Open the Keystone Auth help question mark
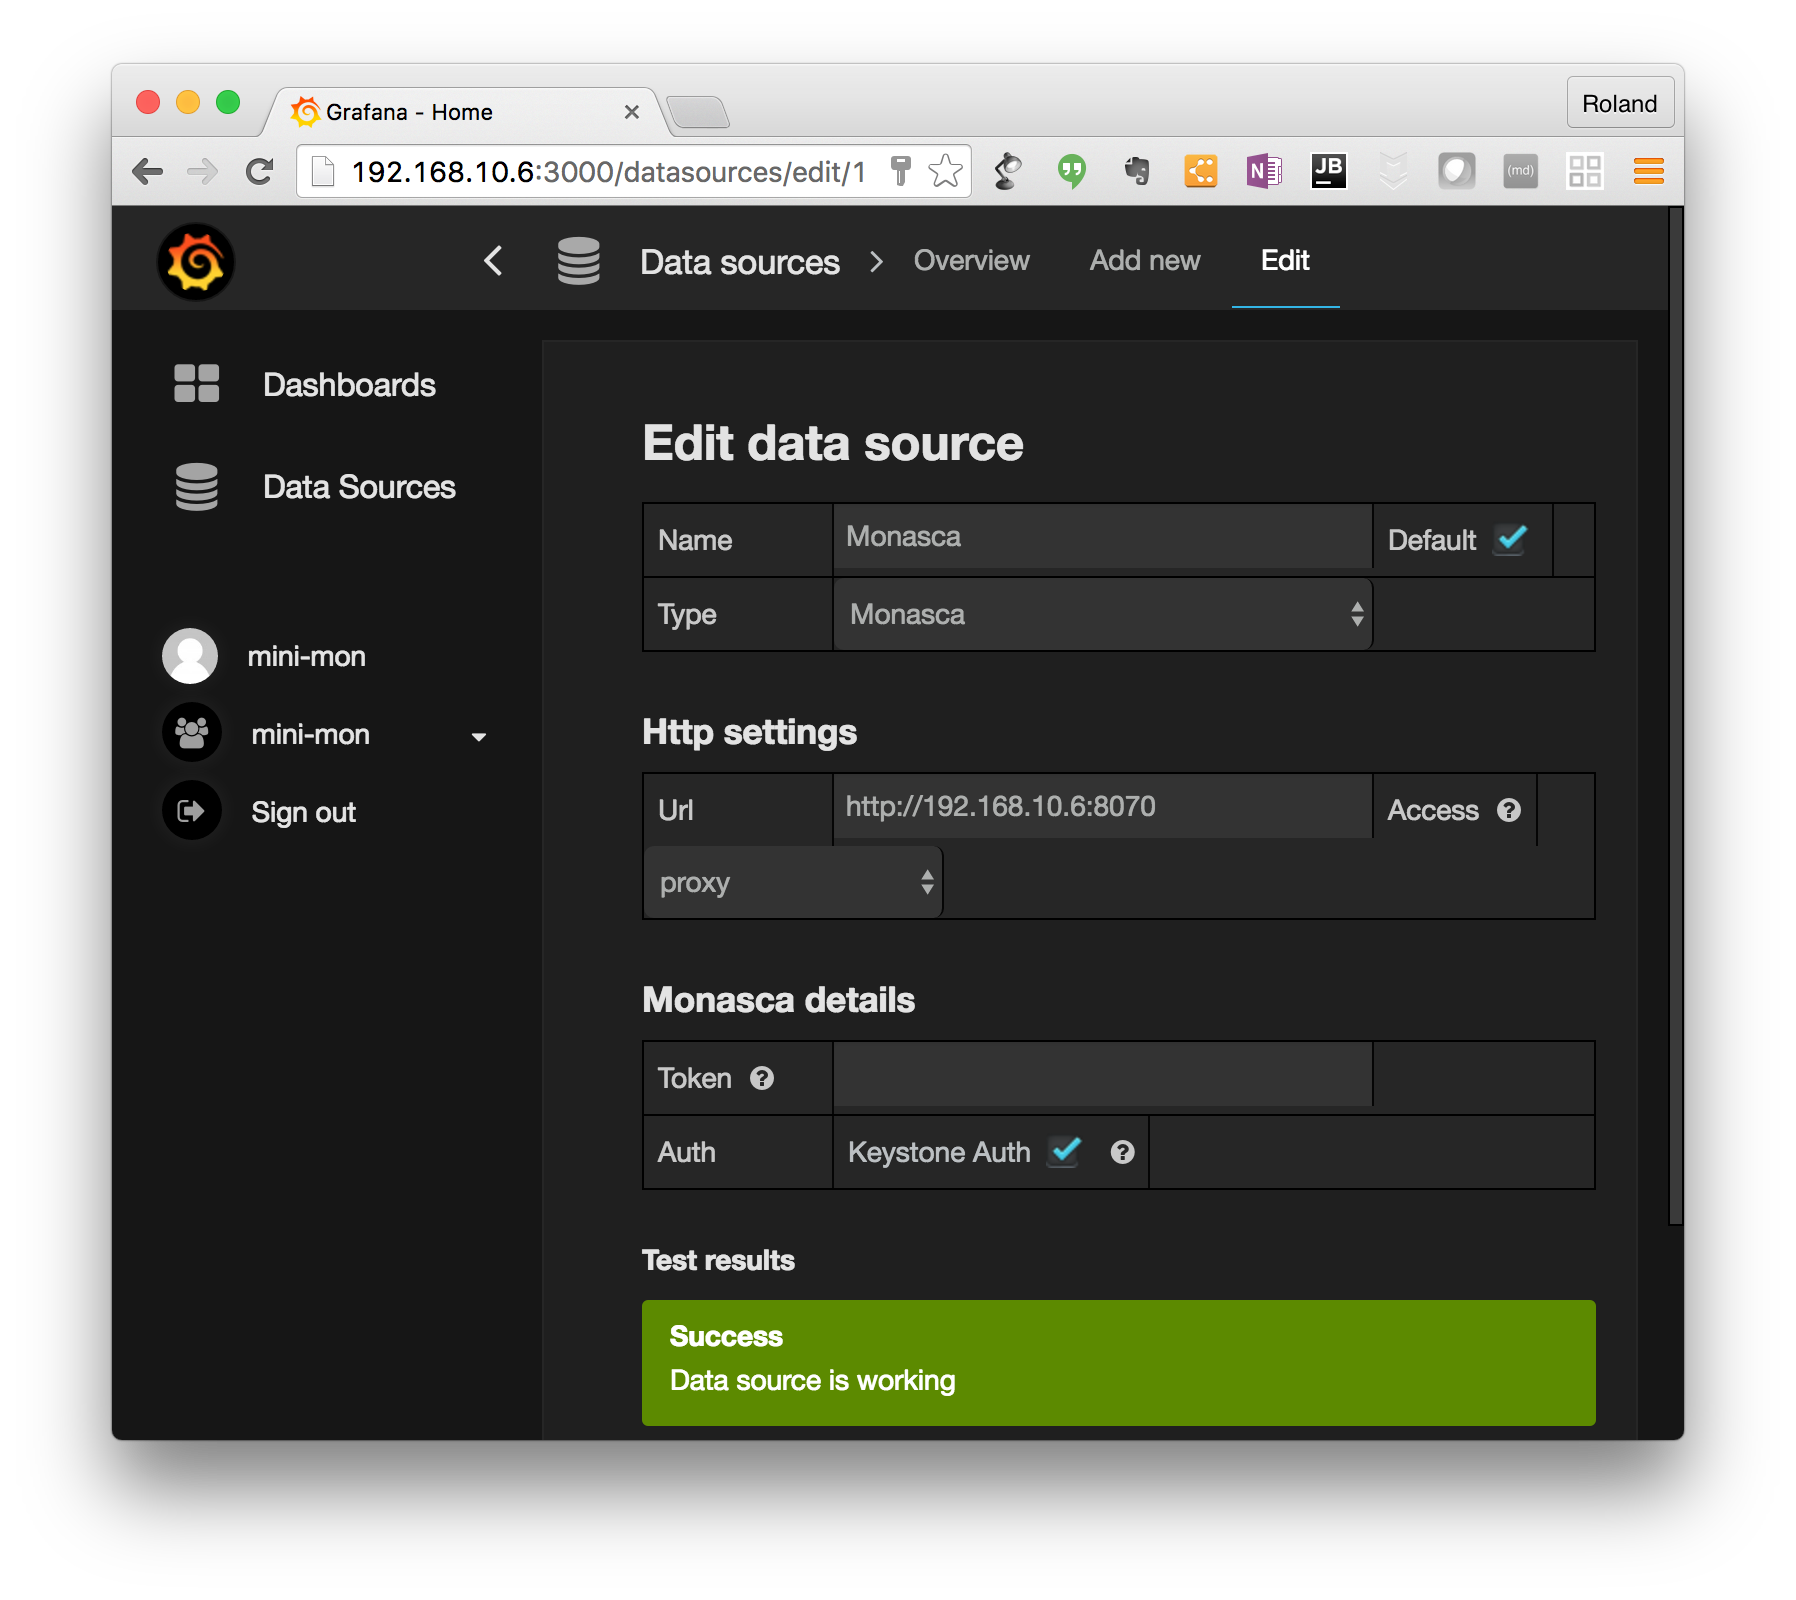 [1122, 1152]
